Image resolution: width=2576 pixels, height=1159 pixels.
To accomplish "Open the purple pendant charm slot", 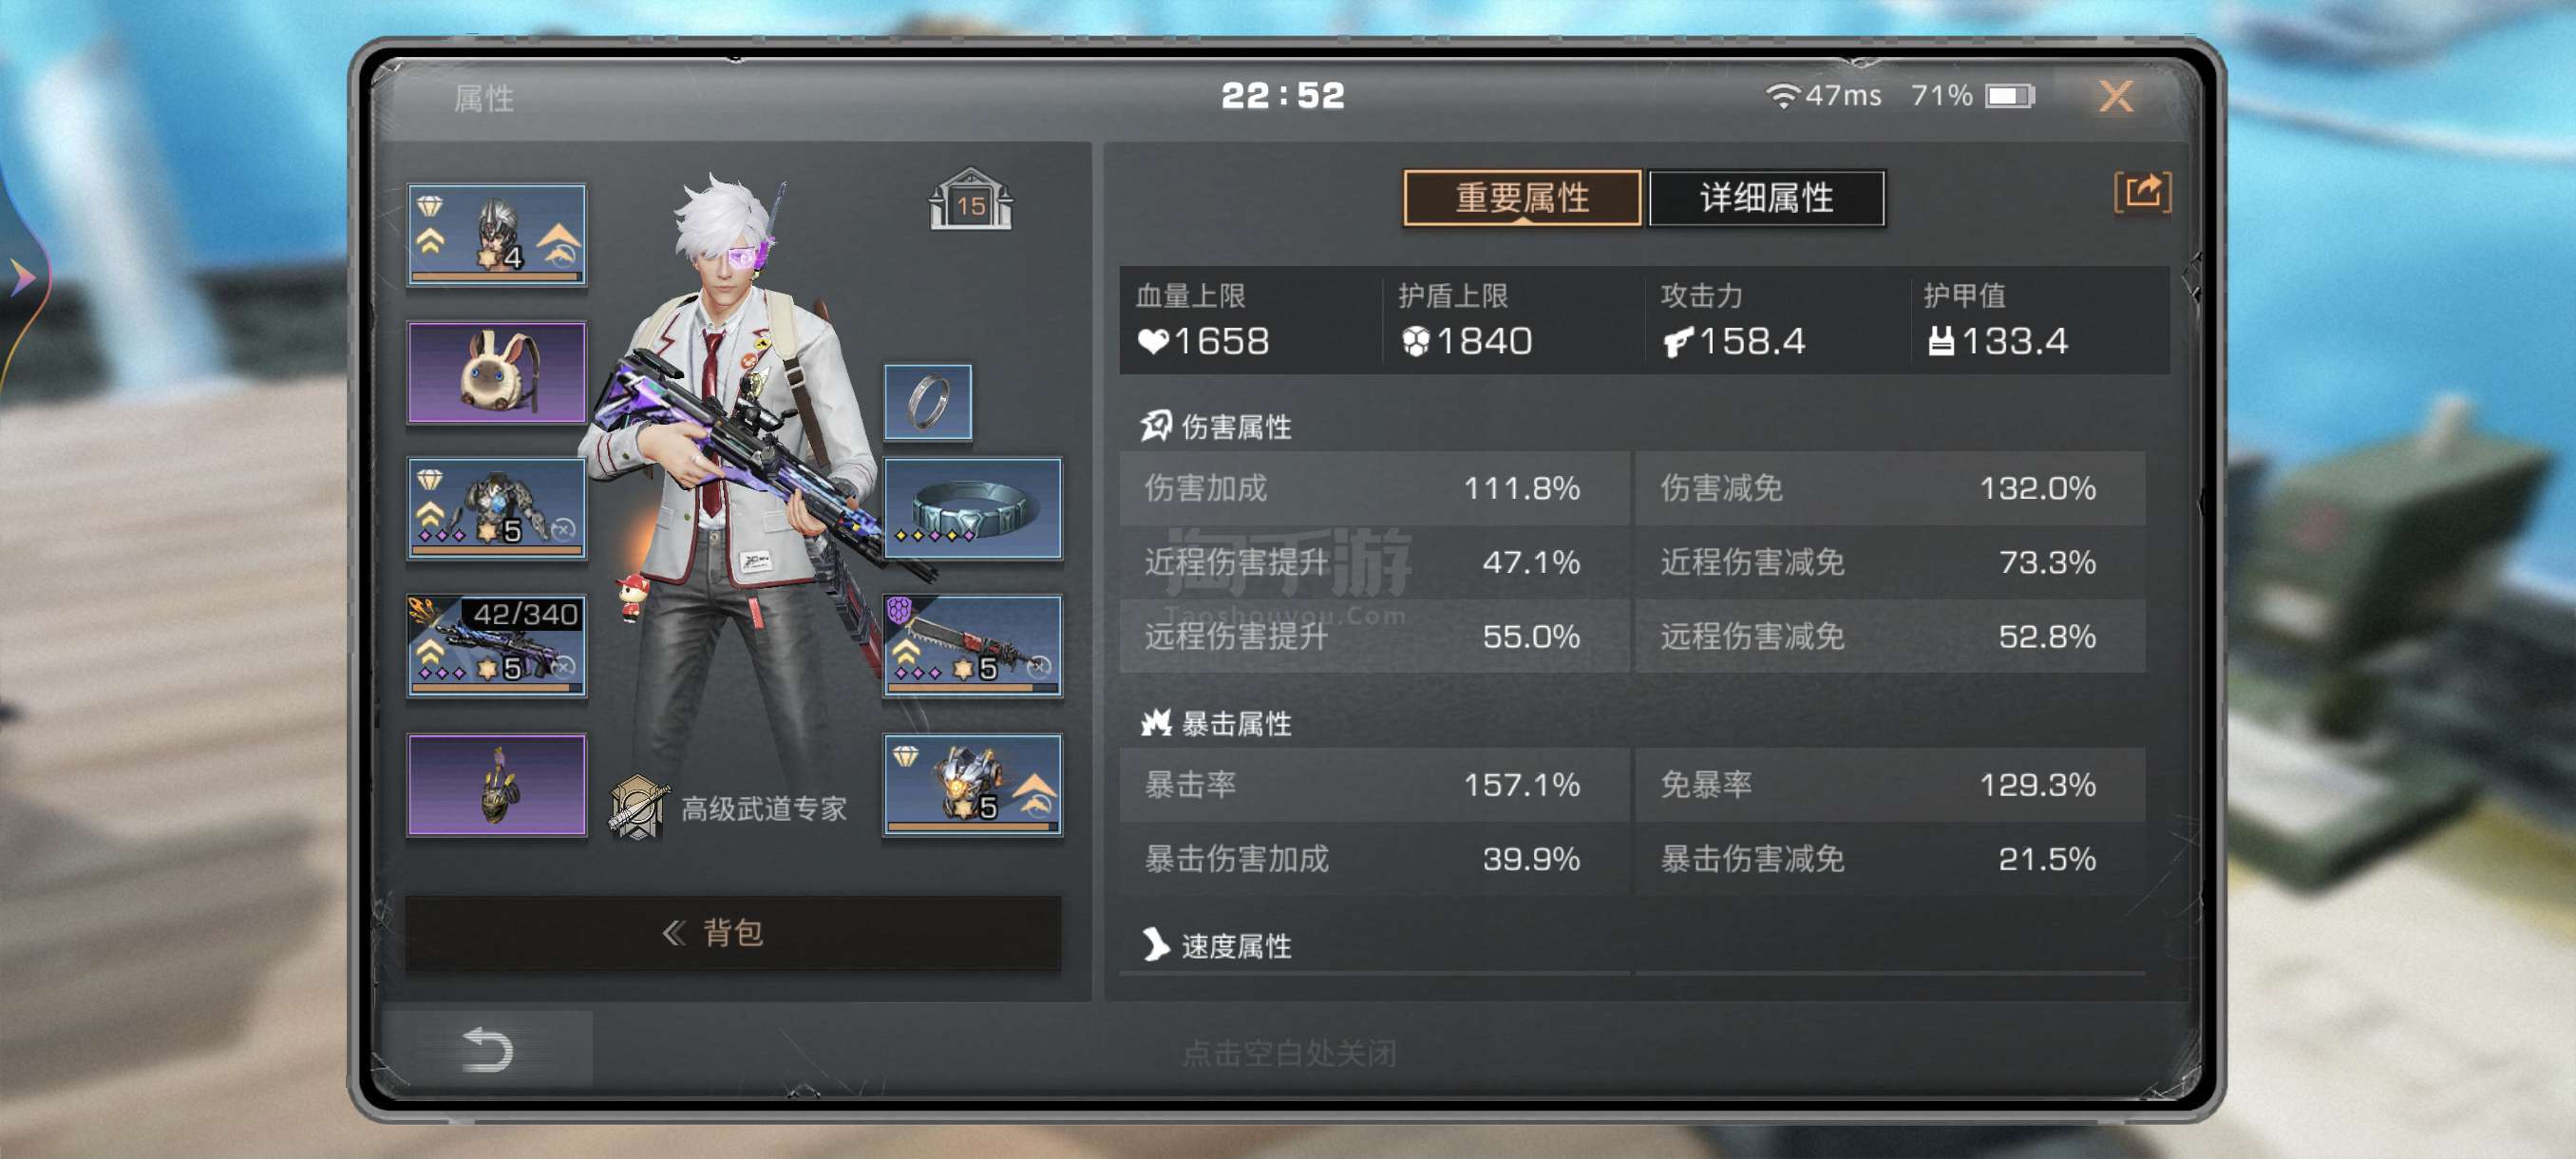I will pos(496,785).
